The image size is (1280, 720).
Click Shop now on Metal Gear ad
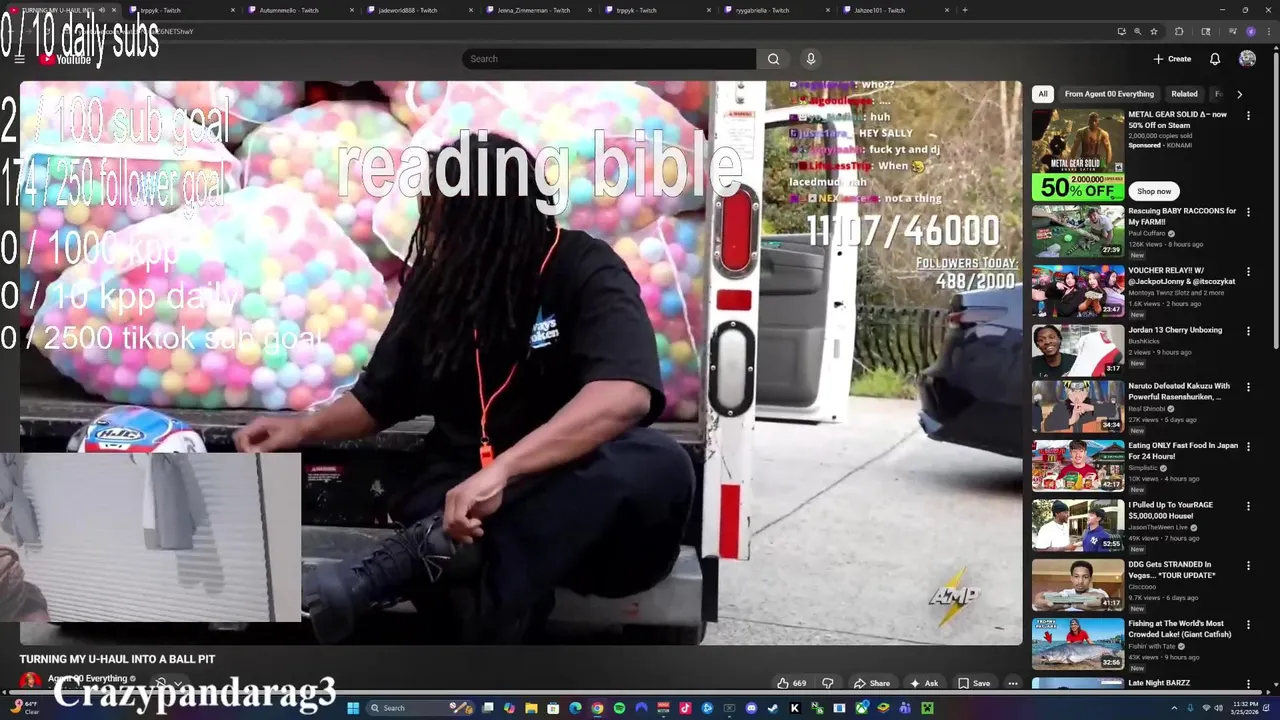1153,191
